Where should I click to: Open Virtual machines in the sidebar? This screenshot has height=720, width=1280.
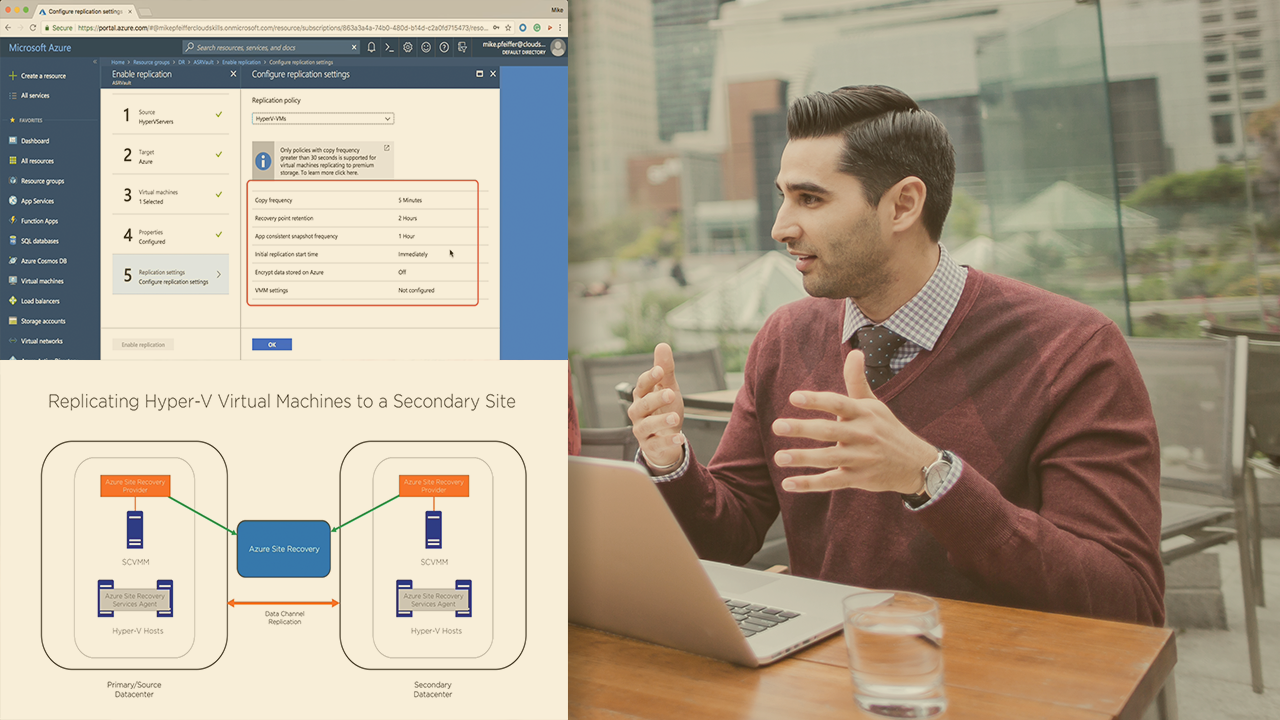click(42, 281)
